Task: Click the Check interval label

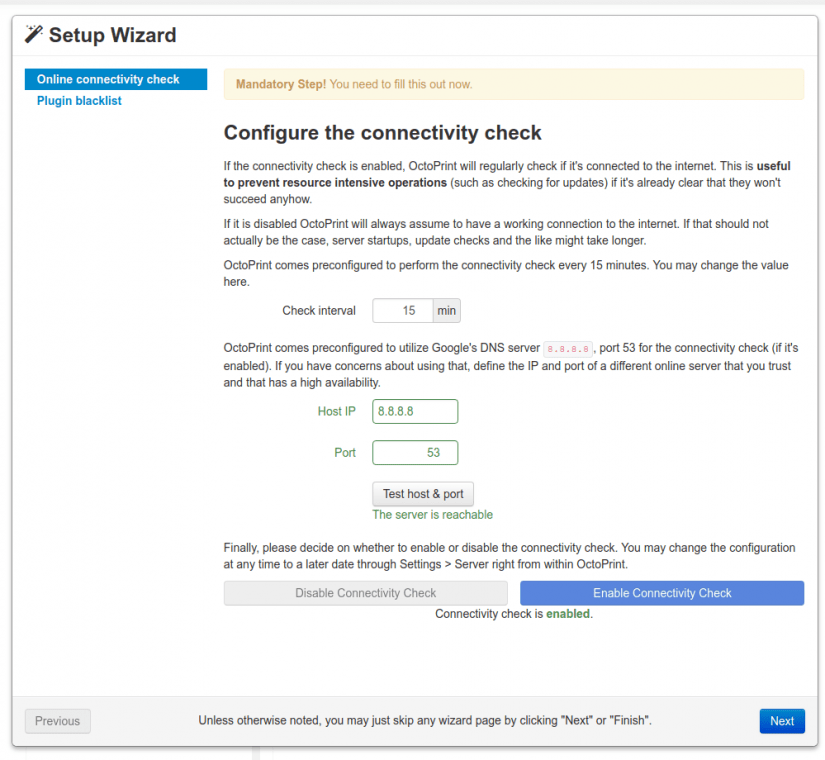Action: click(319, 311)
